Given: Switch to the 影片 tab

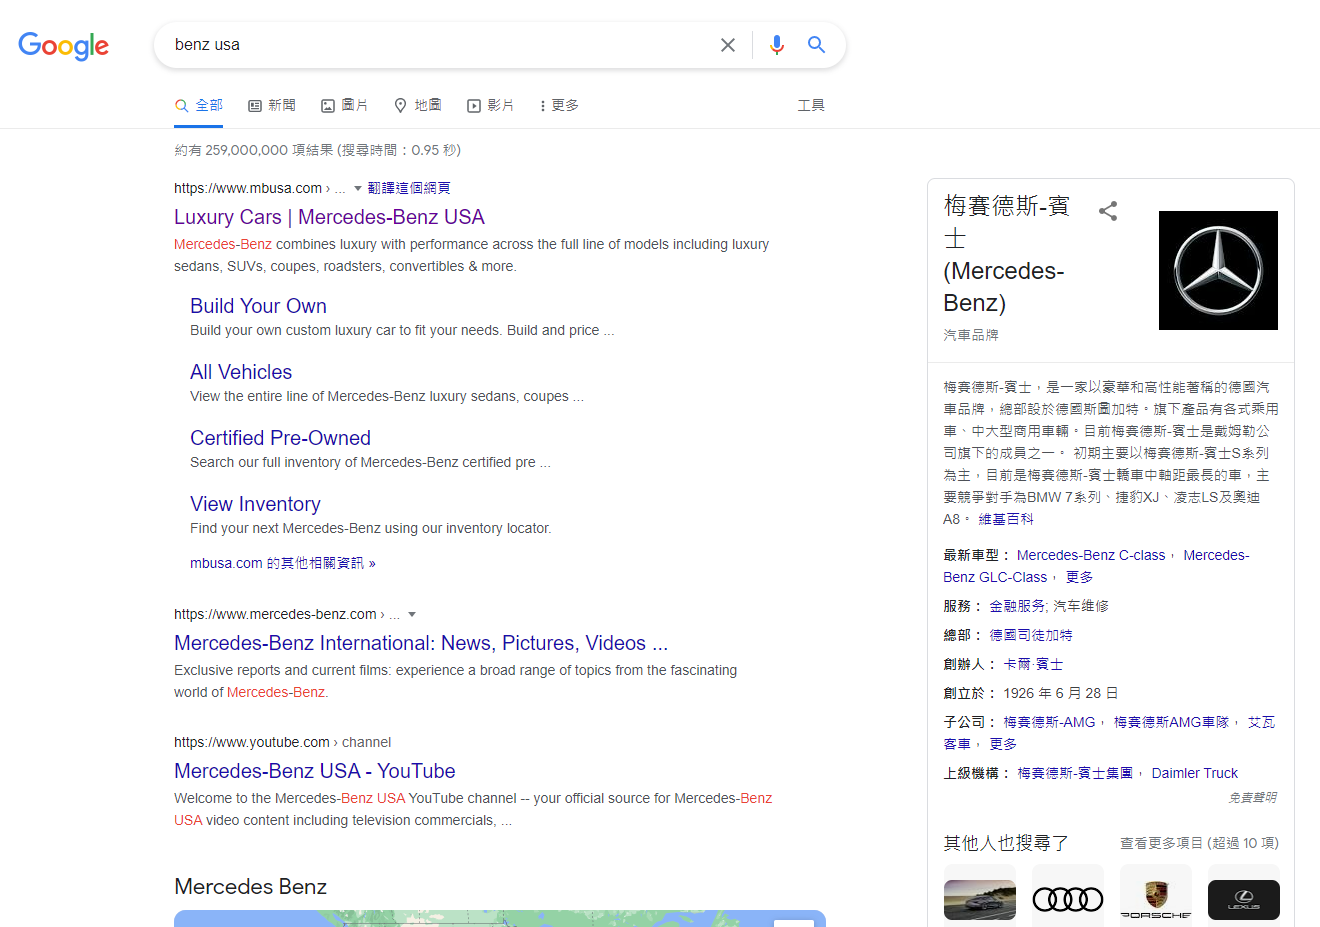Looking at the screenshot, I should pos(490,105).
